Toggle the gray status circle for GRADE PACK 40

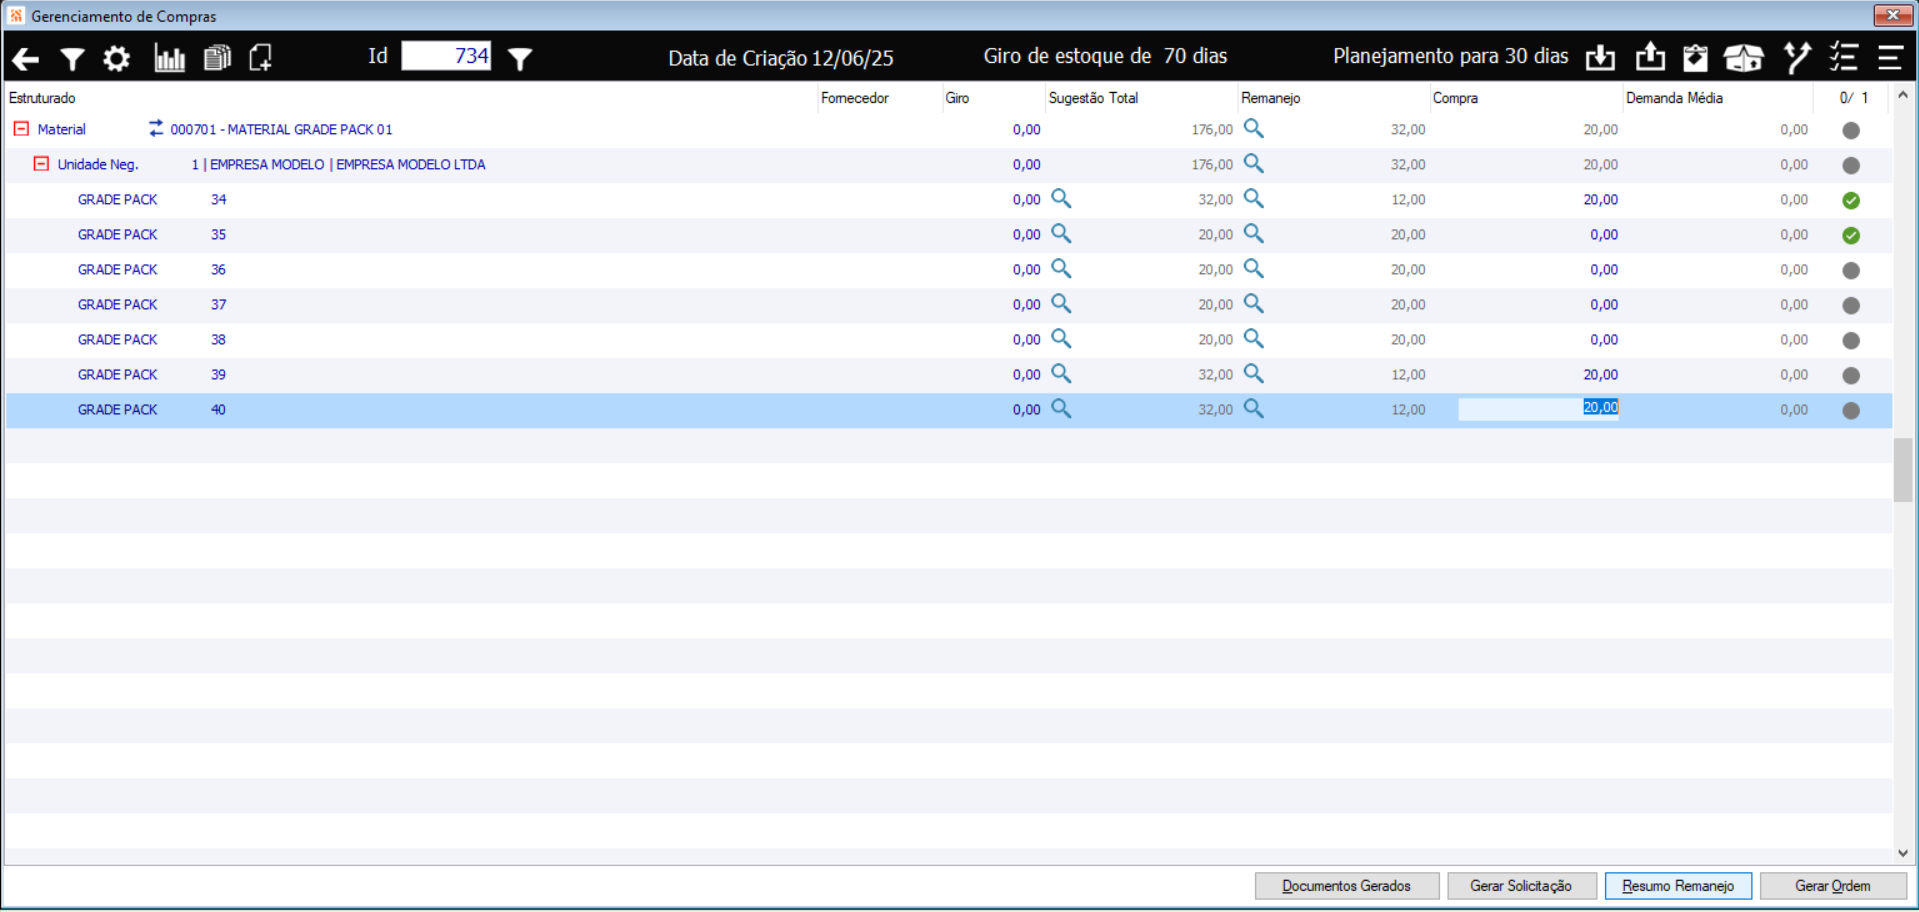click(1851, 410)
